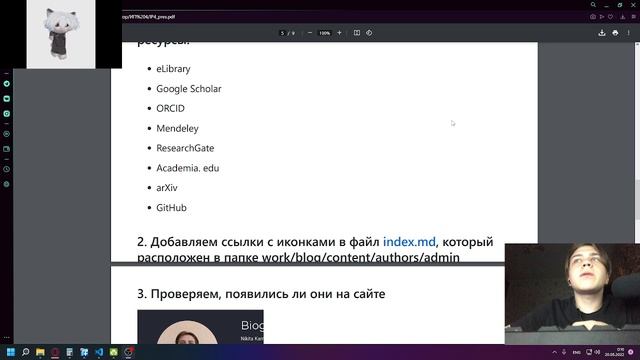The height and width of the screenshot is (360, 640).
Task: Click the webcam video overlay
Action: point(572,294)
